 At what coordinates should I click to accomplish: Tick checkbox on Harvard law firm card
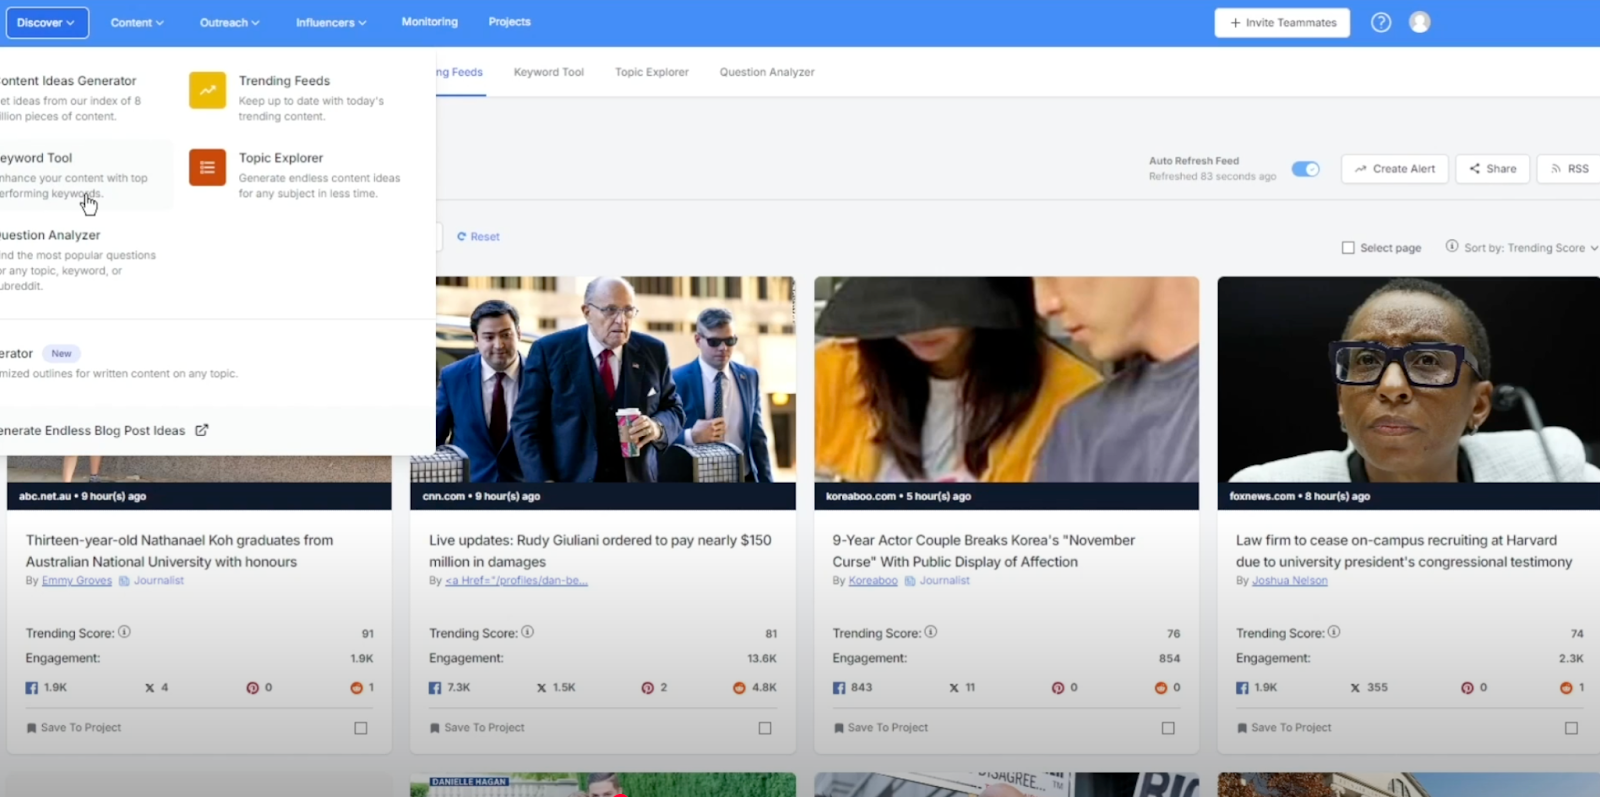click(1571, 728)
